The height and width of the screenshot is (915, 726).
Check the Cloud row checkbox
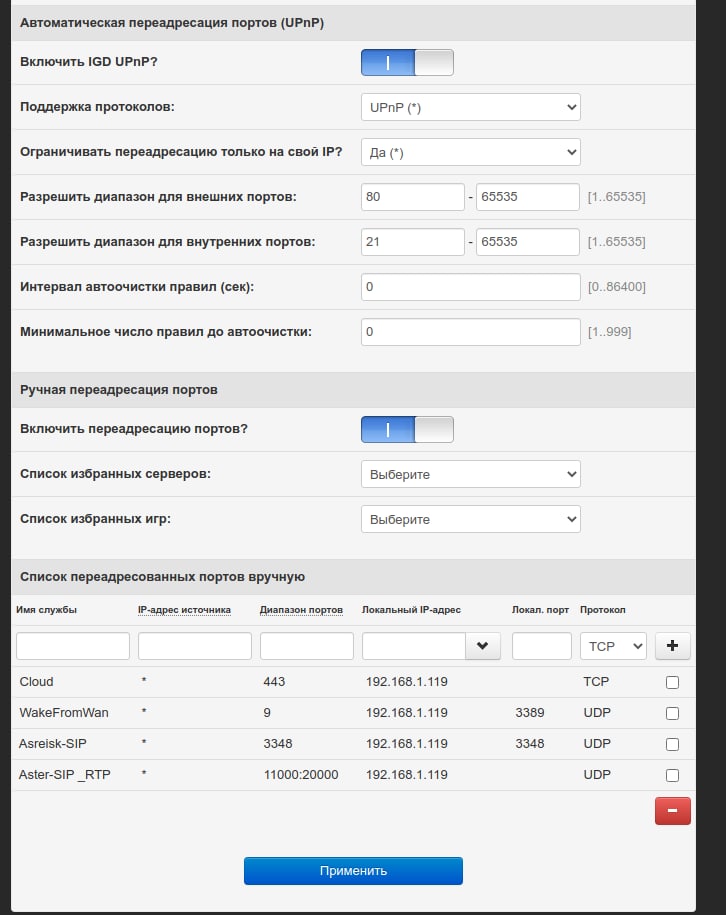672,682
